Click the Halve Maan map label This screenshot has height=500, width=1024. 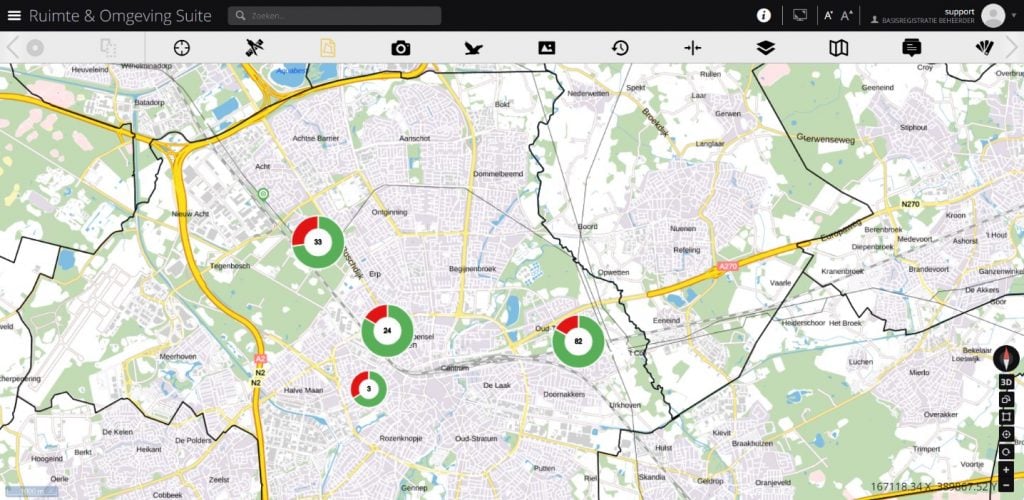tap(304, 390)
